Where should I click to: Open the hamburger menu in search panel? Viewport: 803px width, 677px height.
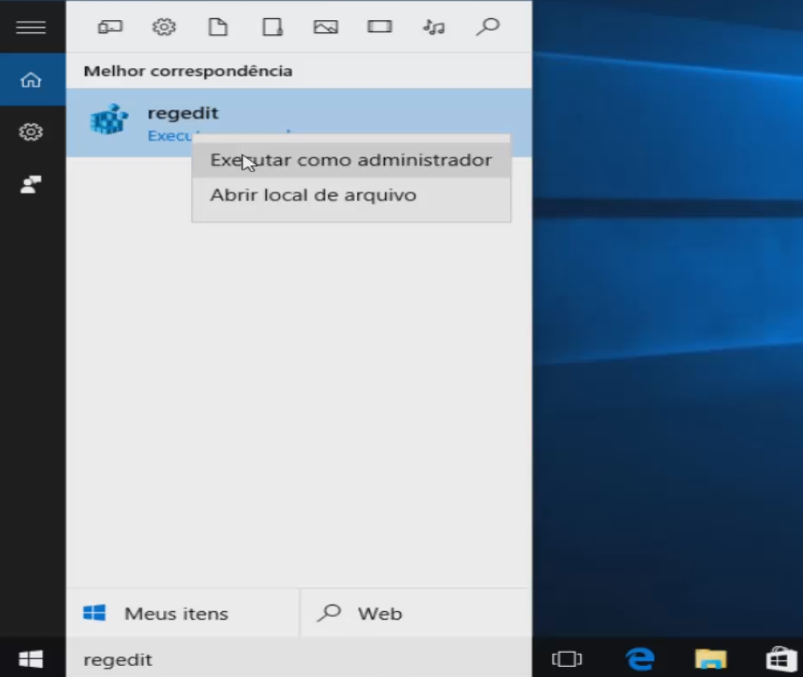click(x=31, y=27)
